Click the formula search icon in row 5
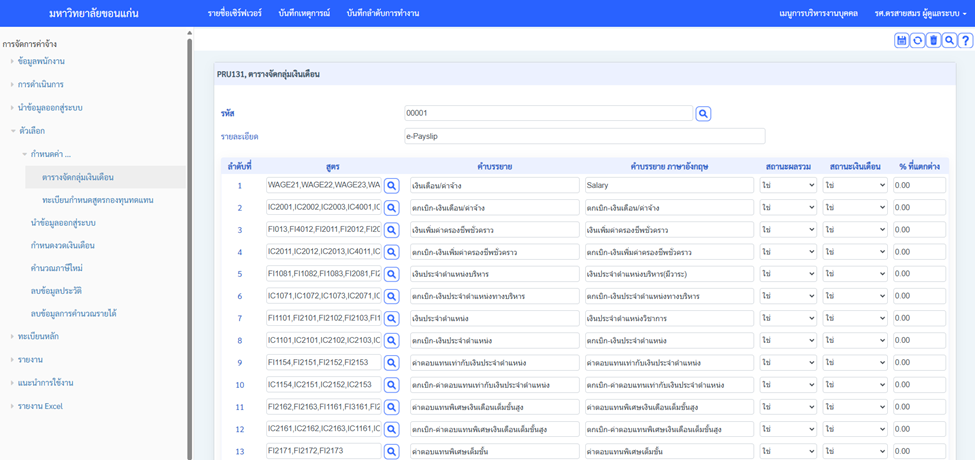975x460 pixels. tap(392, 274)
